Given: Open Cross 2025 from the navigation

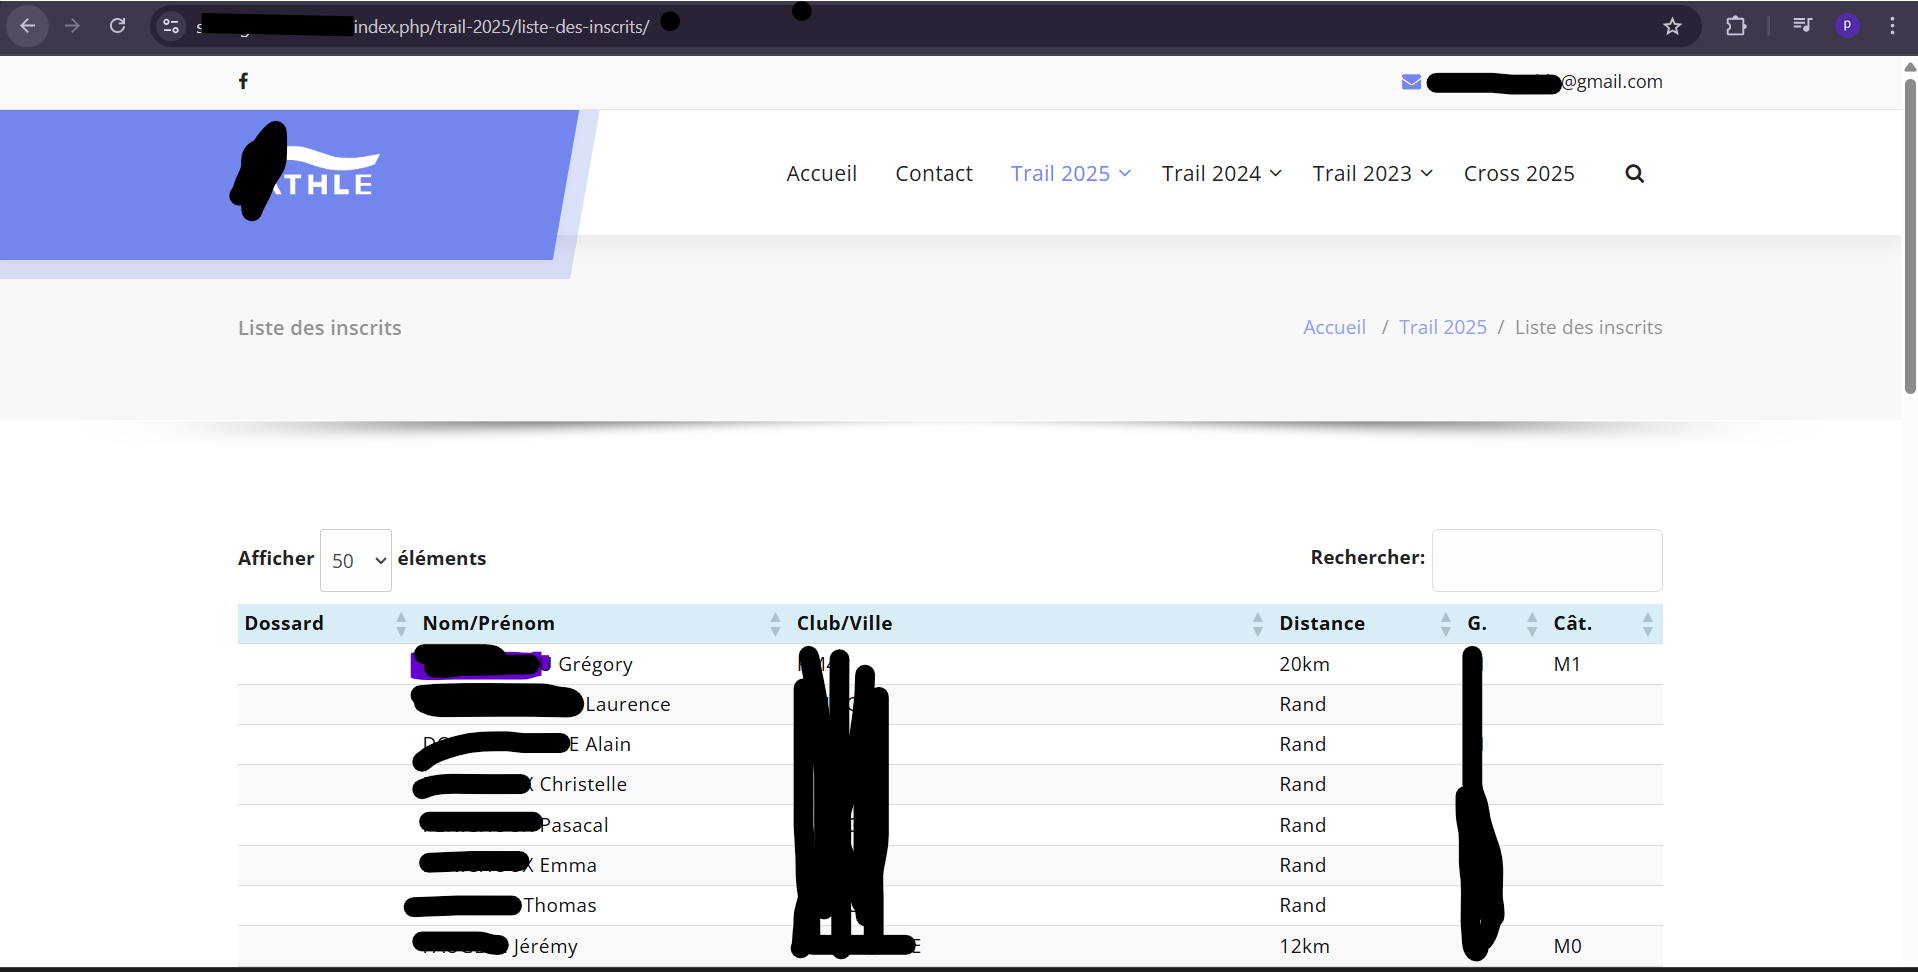Looking at the screenshot, I should point(1518,173).
